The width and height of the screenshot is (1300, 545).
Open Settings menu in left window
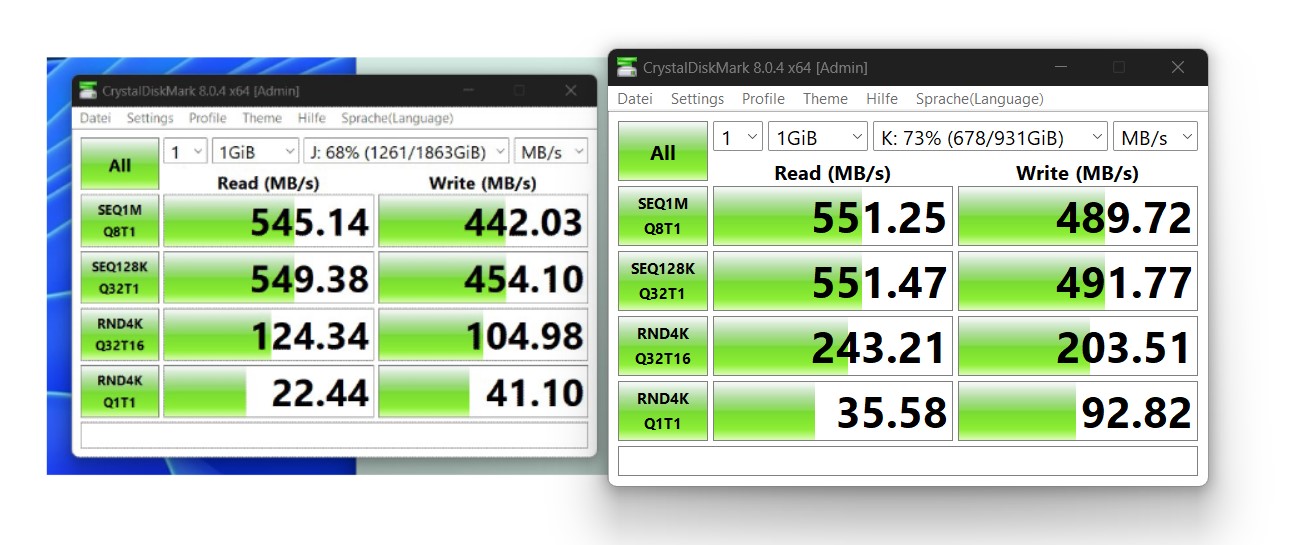(150, 118)
